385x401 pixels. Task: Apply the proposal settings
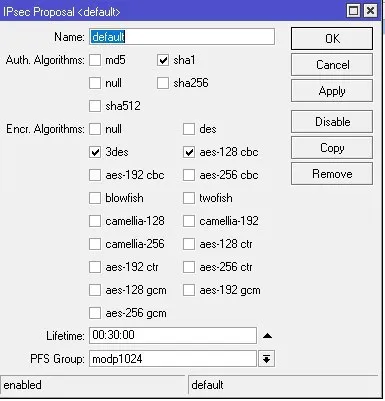[332, 91]
